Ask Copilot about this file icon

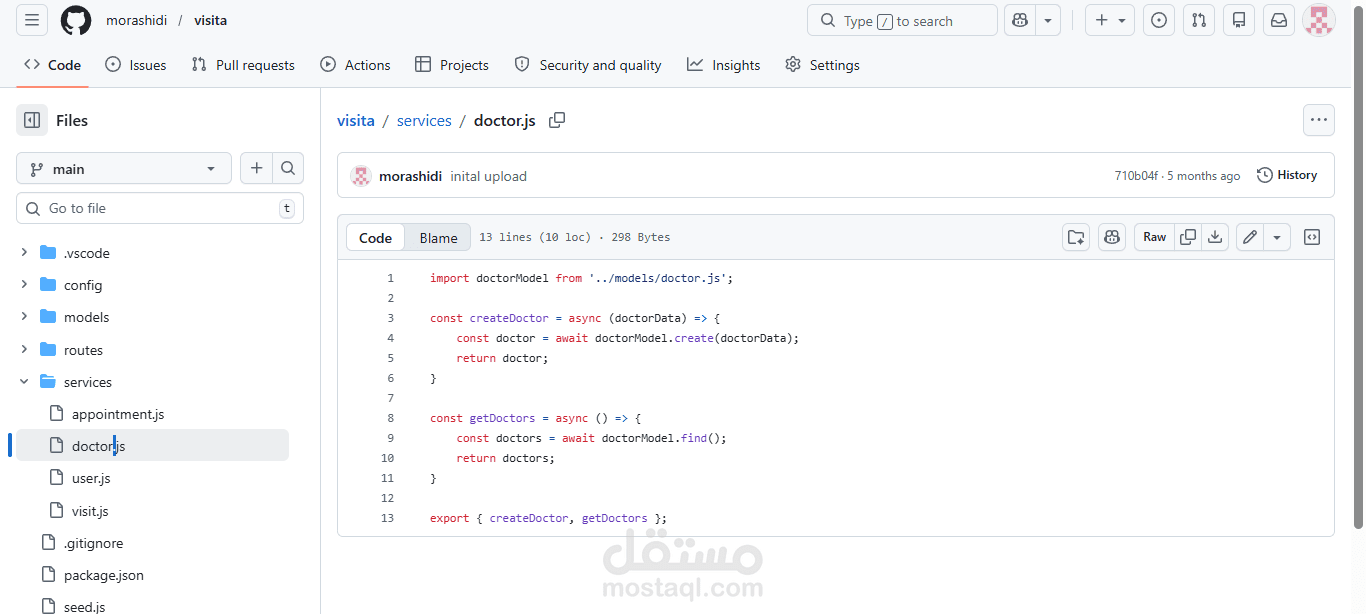pos(1112,237)
